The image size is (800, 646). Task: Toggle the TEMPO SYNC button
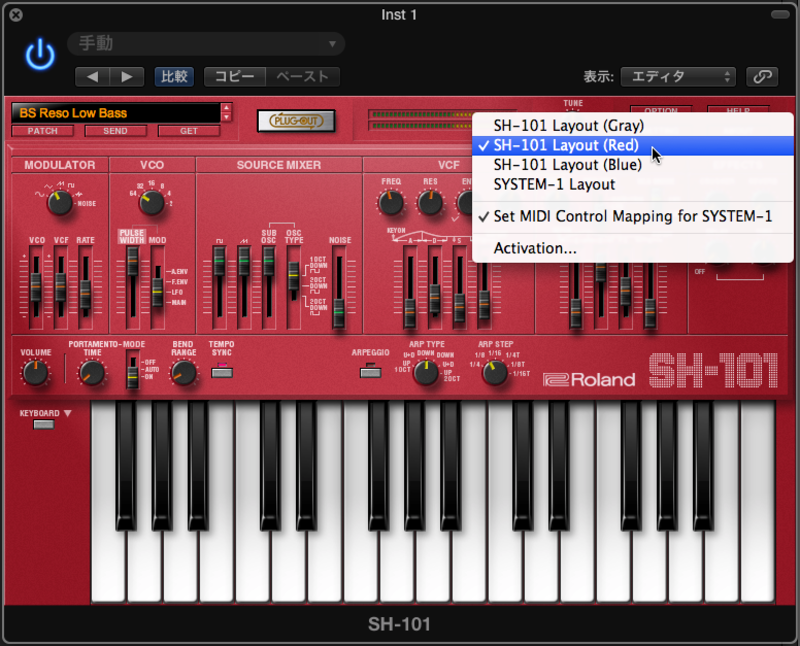click(x=222, y=372)
